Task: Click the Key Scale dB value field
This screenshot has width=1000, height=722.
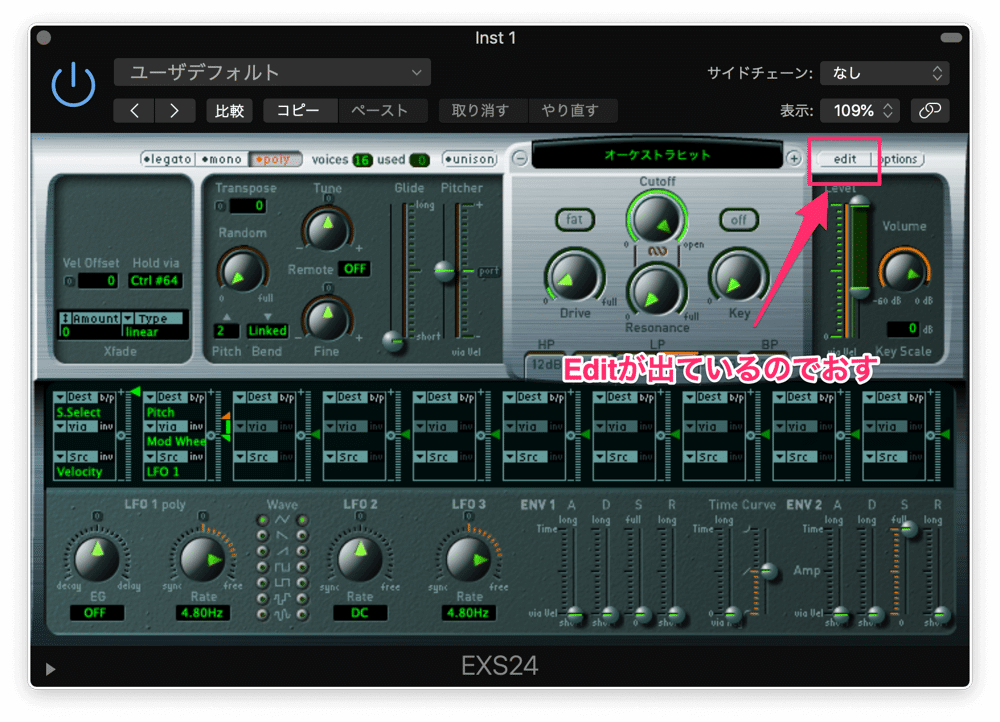Action: 902,328
